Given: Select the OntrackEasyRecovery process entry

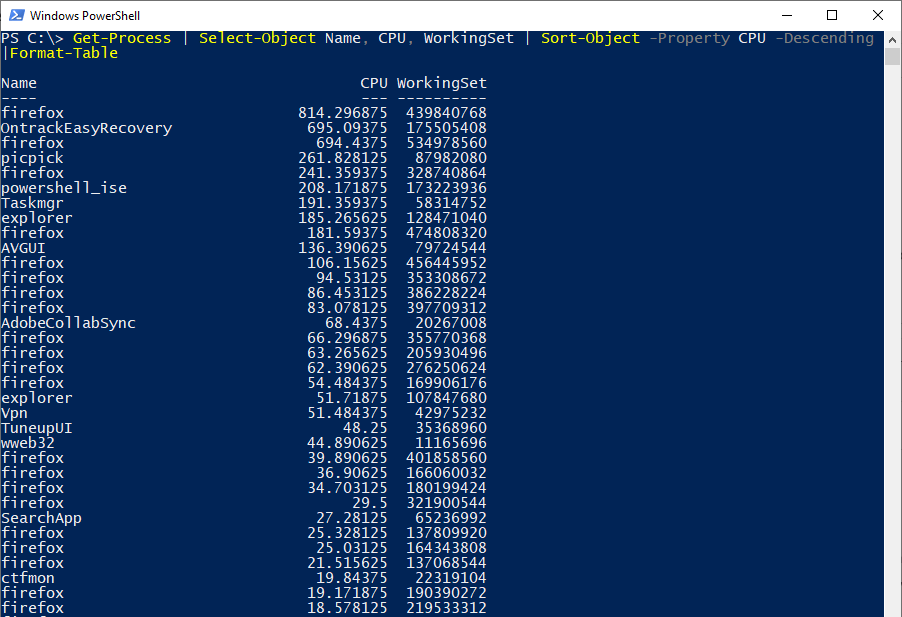Looking at the screenshot, I should point(86,127).
